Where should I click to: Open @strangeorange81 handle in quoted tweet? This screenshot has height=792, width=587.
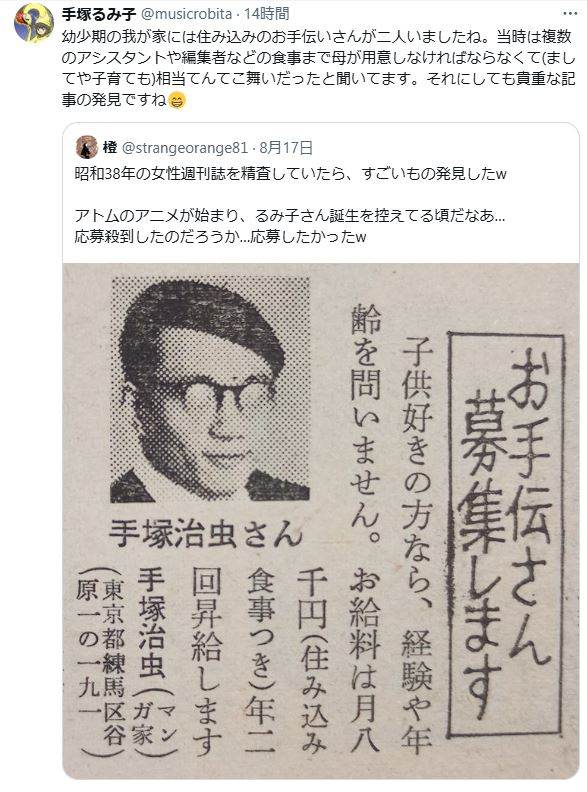click(x=185, y=147)
